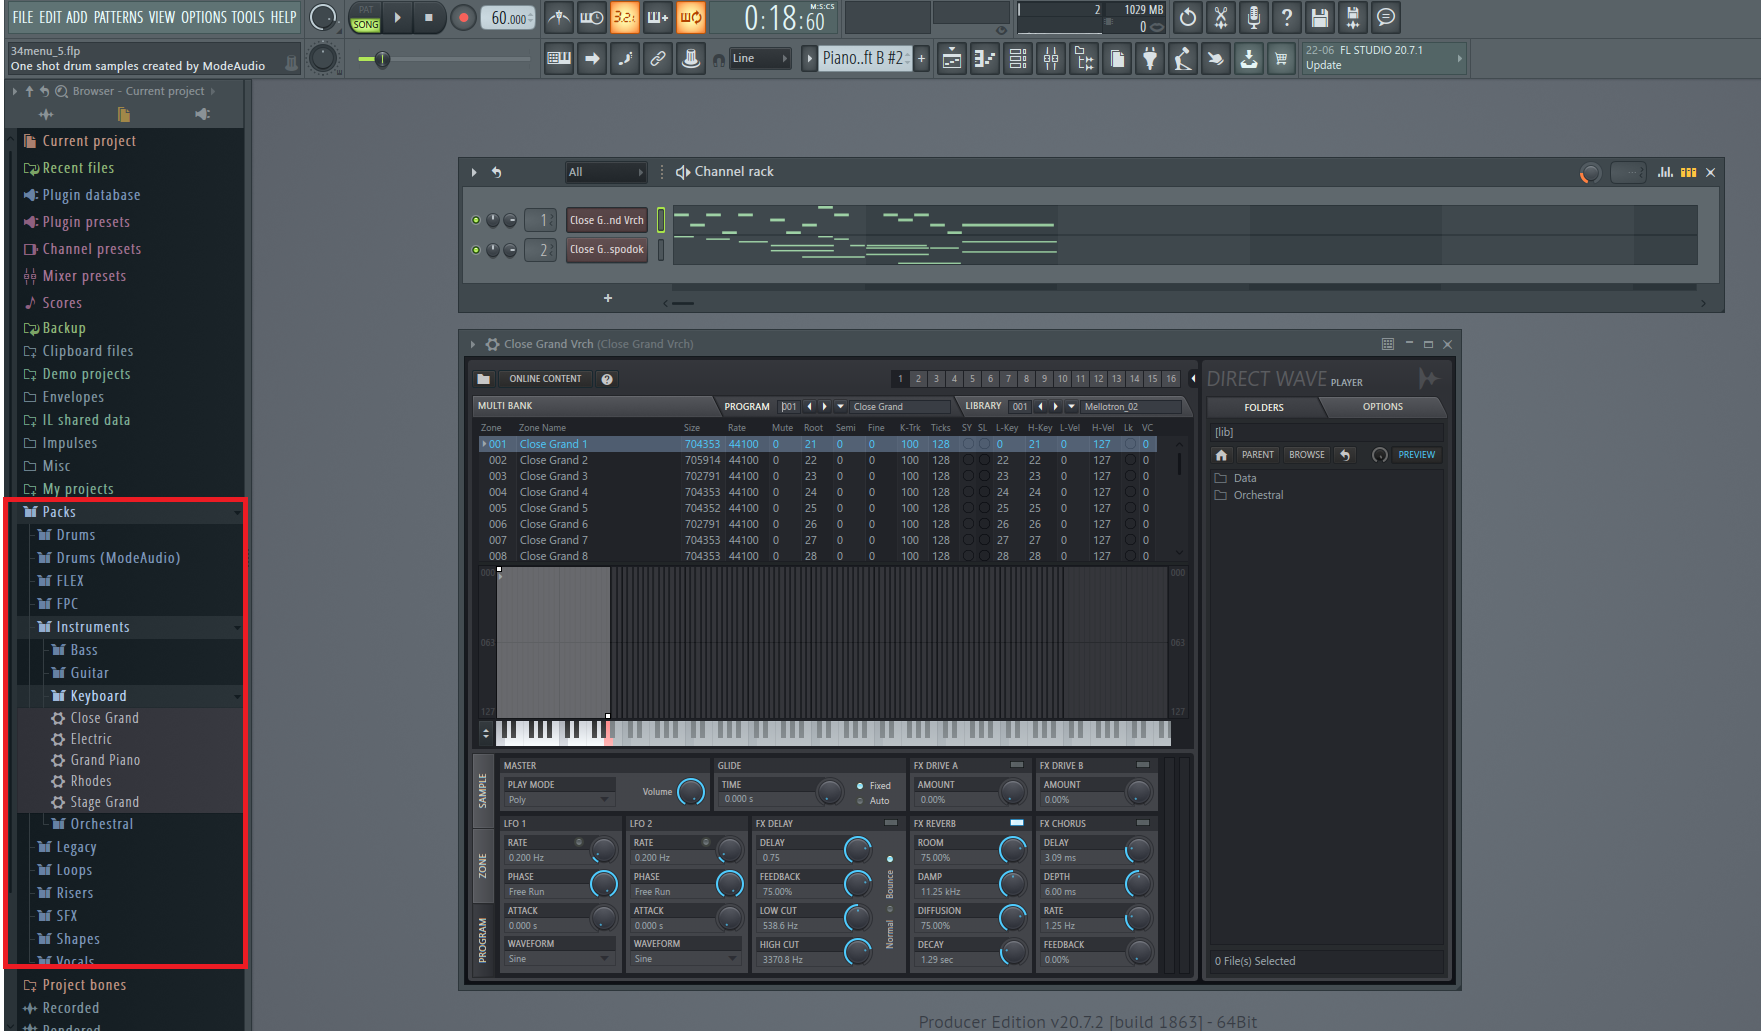This screenshot has height=1031, width=1761.
Task: Open Play Mode Poly dropdown
Action: [559, 800]
